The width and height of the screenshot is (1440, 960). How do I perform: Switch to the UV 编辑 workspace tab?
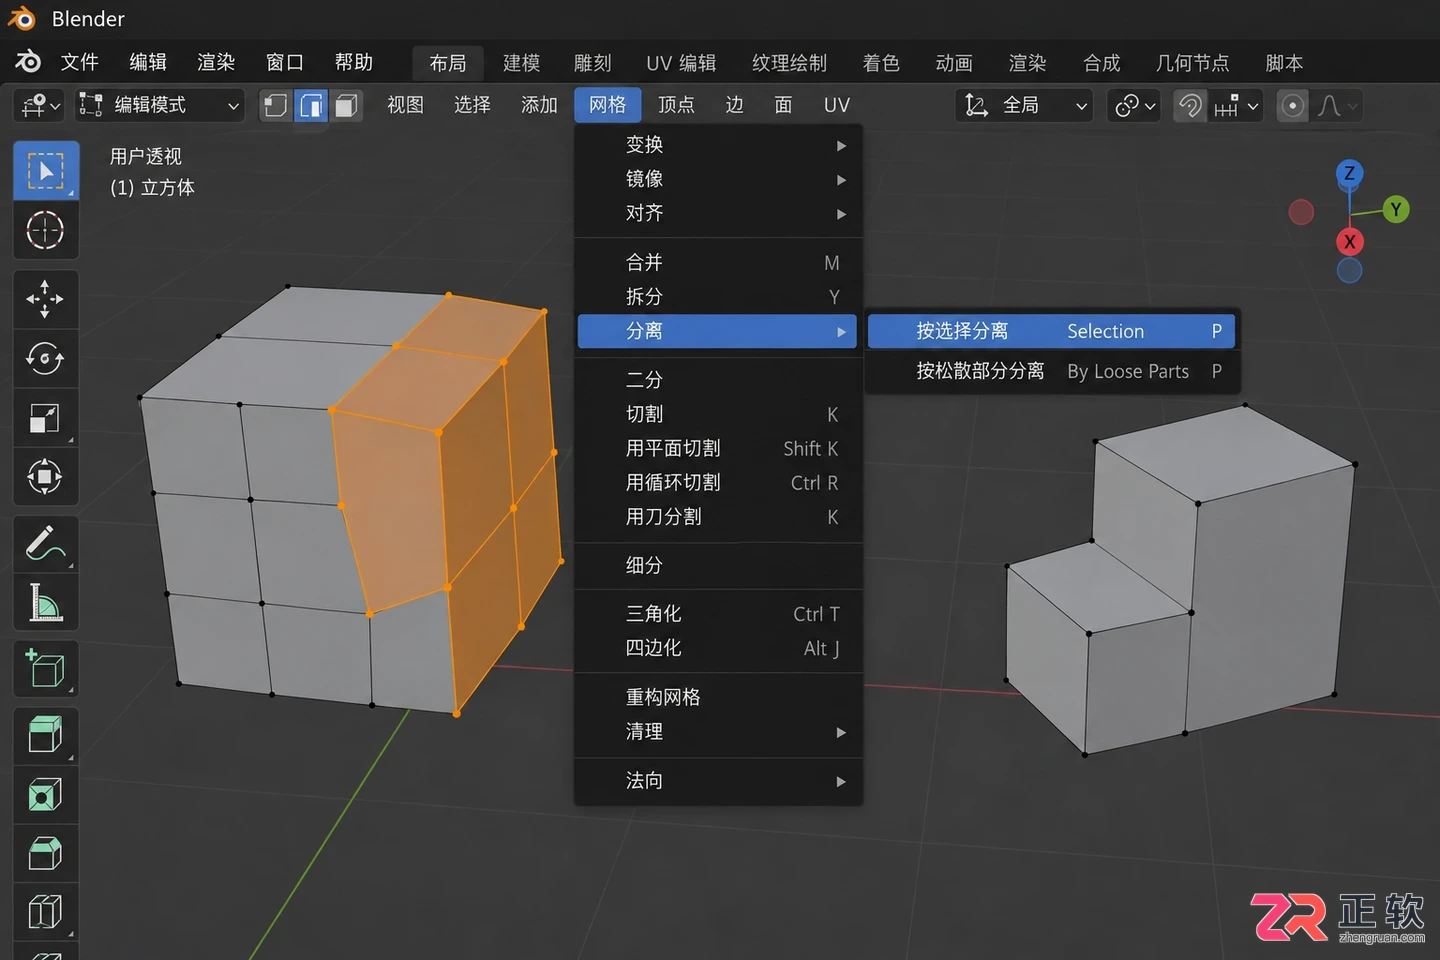click(x=681, y=63)
